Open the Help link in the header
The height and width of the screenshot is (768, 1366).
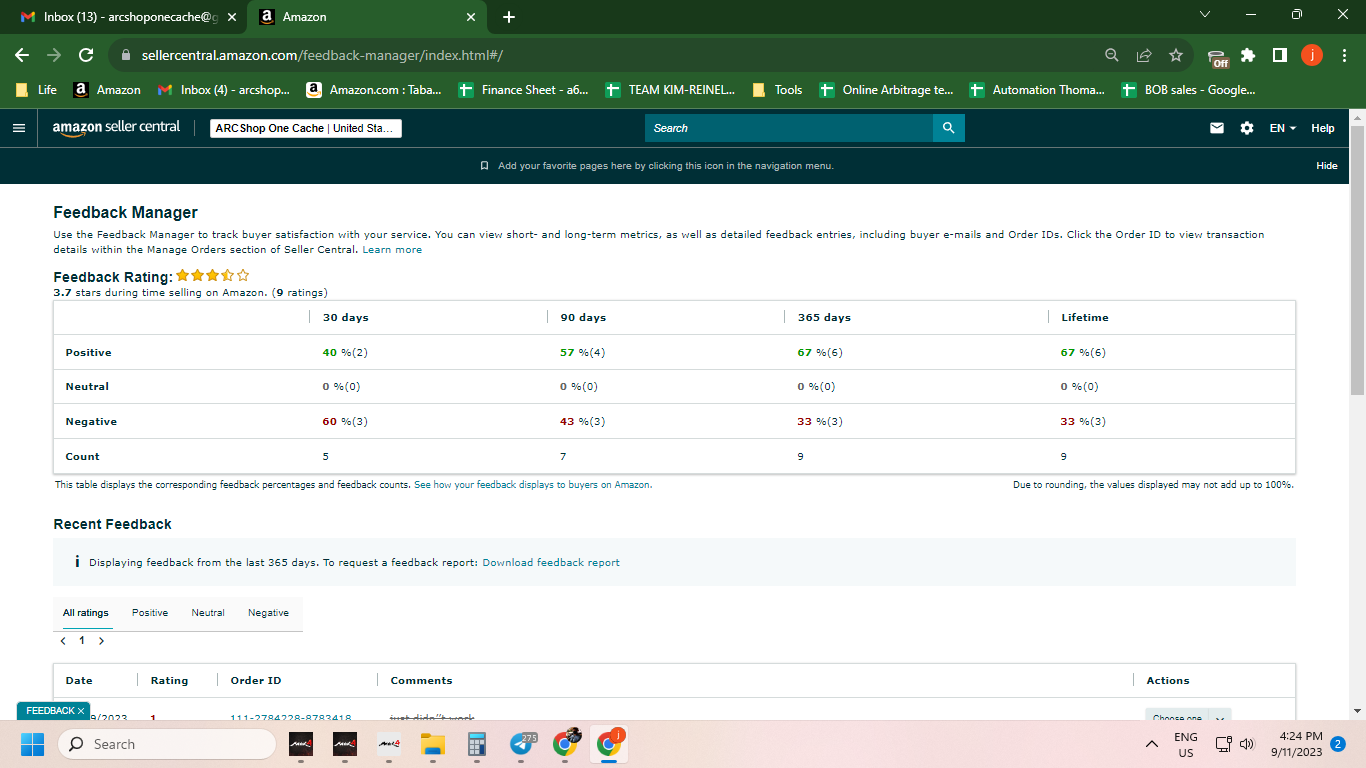1323,128
